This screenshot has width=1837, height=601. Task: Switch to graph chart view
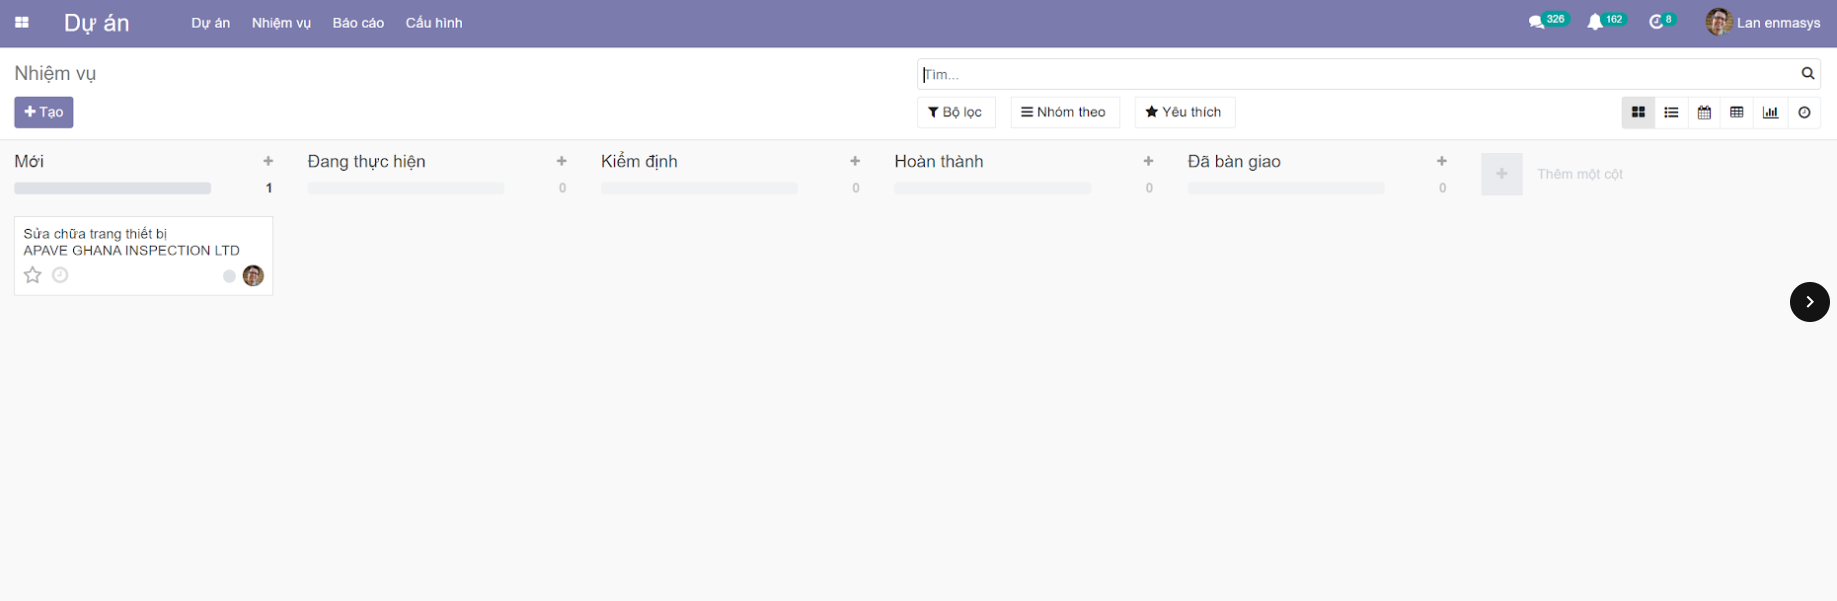[1770, 113]
